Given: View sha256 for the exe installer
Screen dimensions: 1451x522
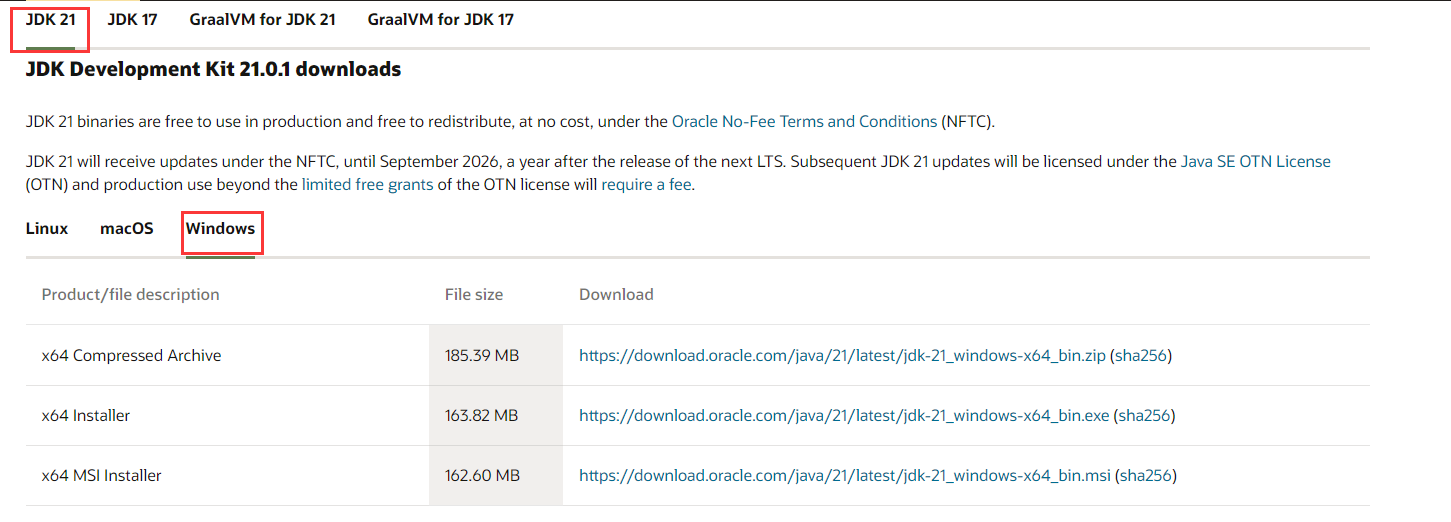Looking at the screenshot, I should click(1145, 415).
